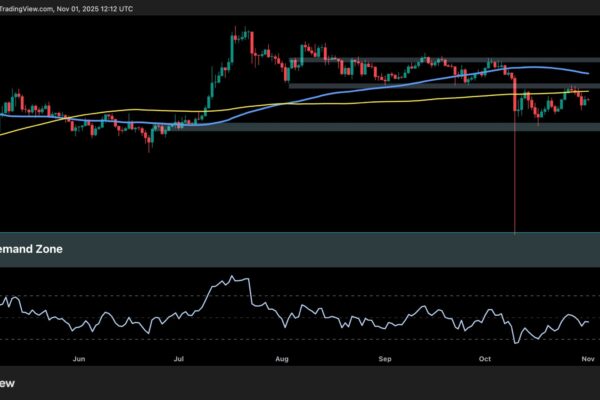600x400 pixels.
Task: Select the Jul label on time axis
Action: (x=182, y=357)
